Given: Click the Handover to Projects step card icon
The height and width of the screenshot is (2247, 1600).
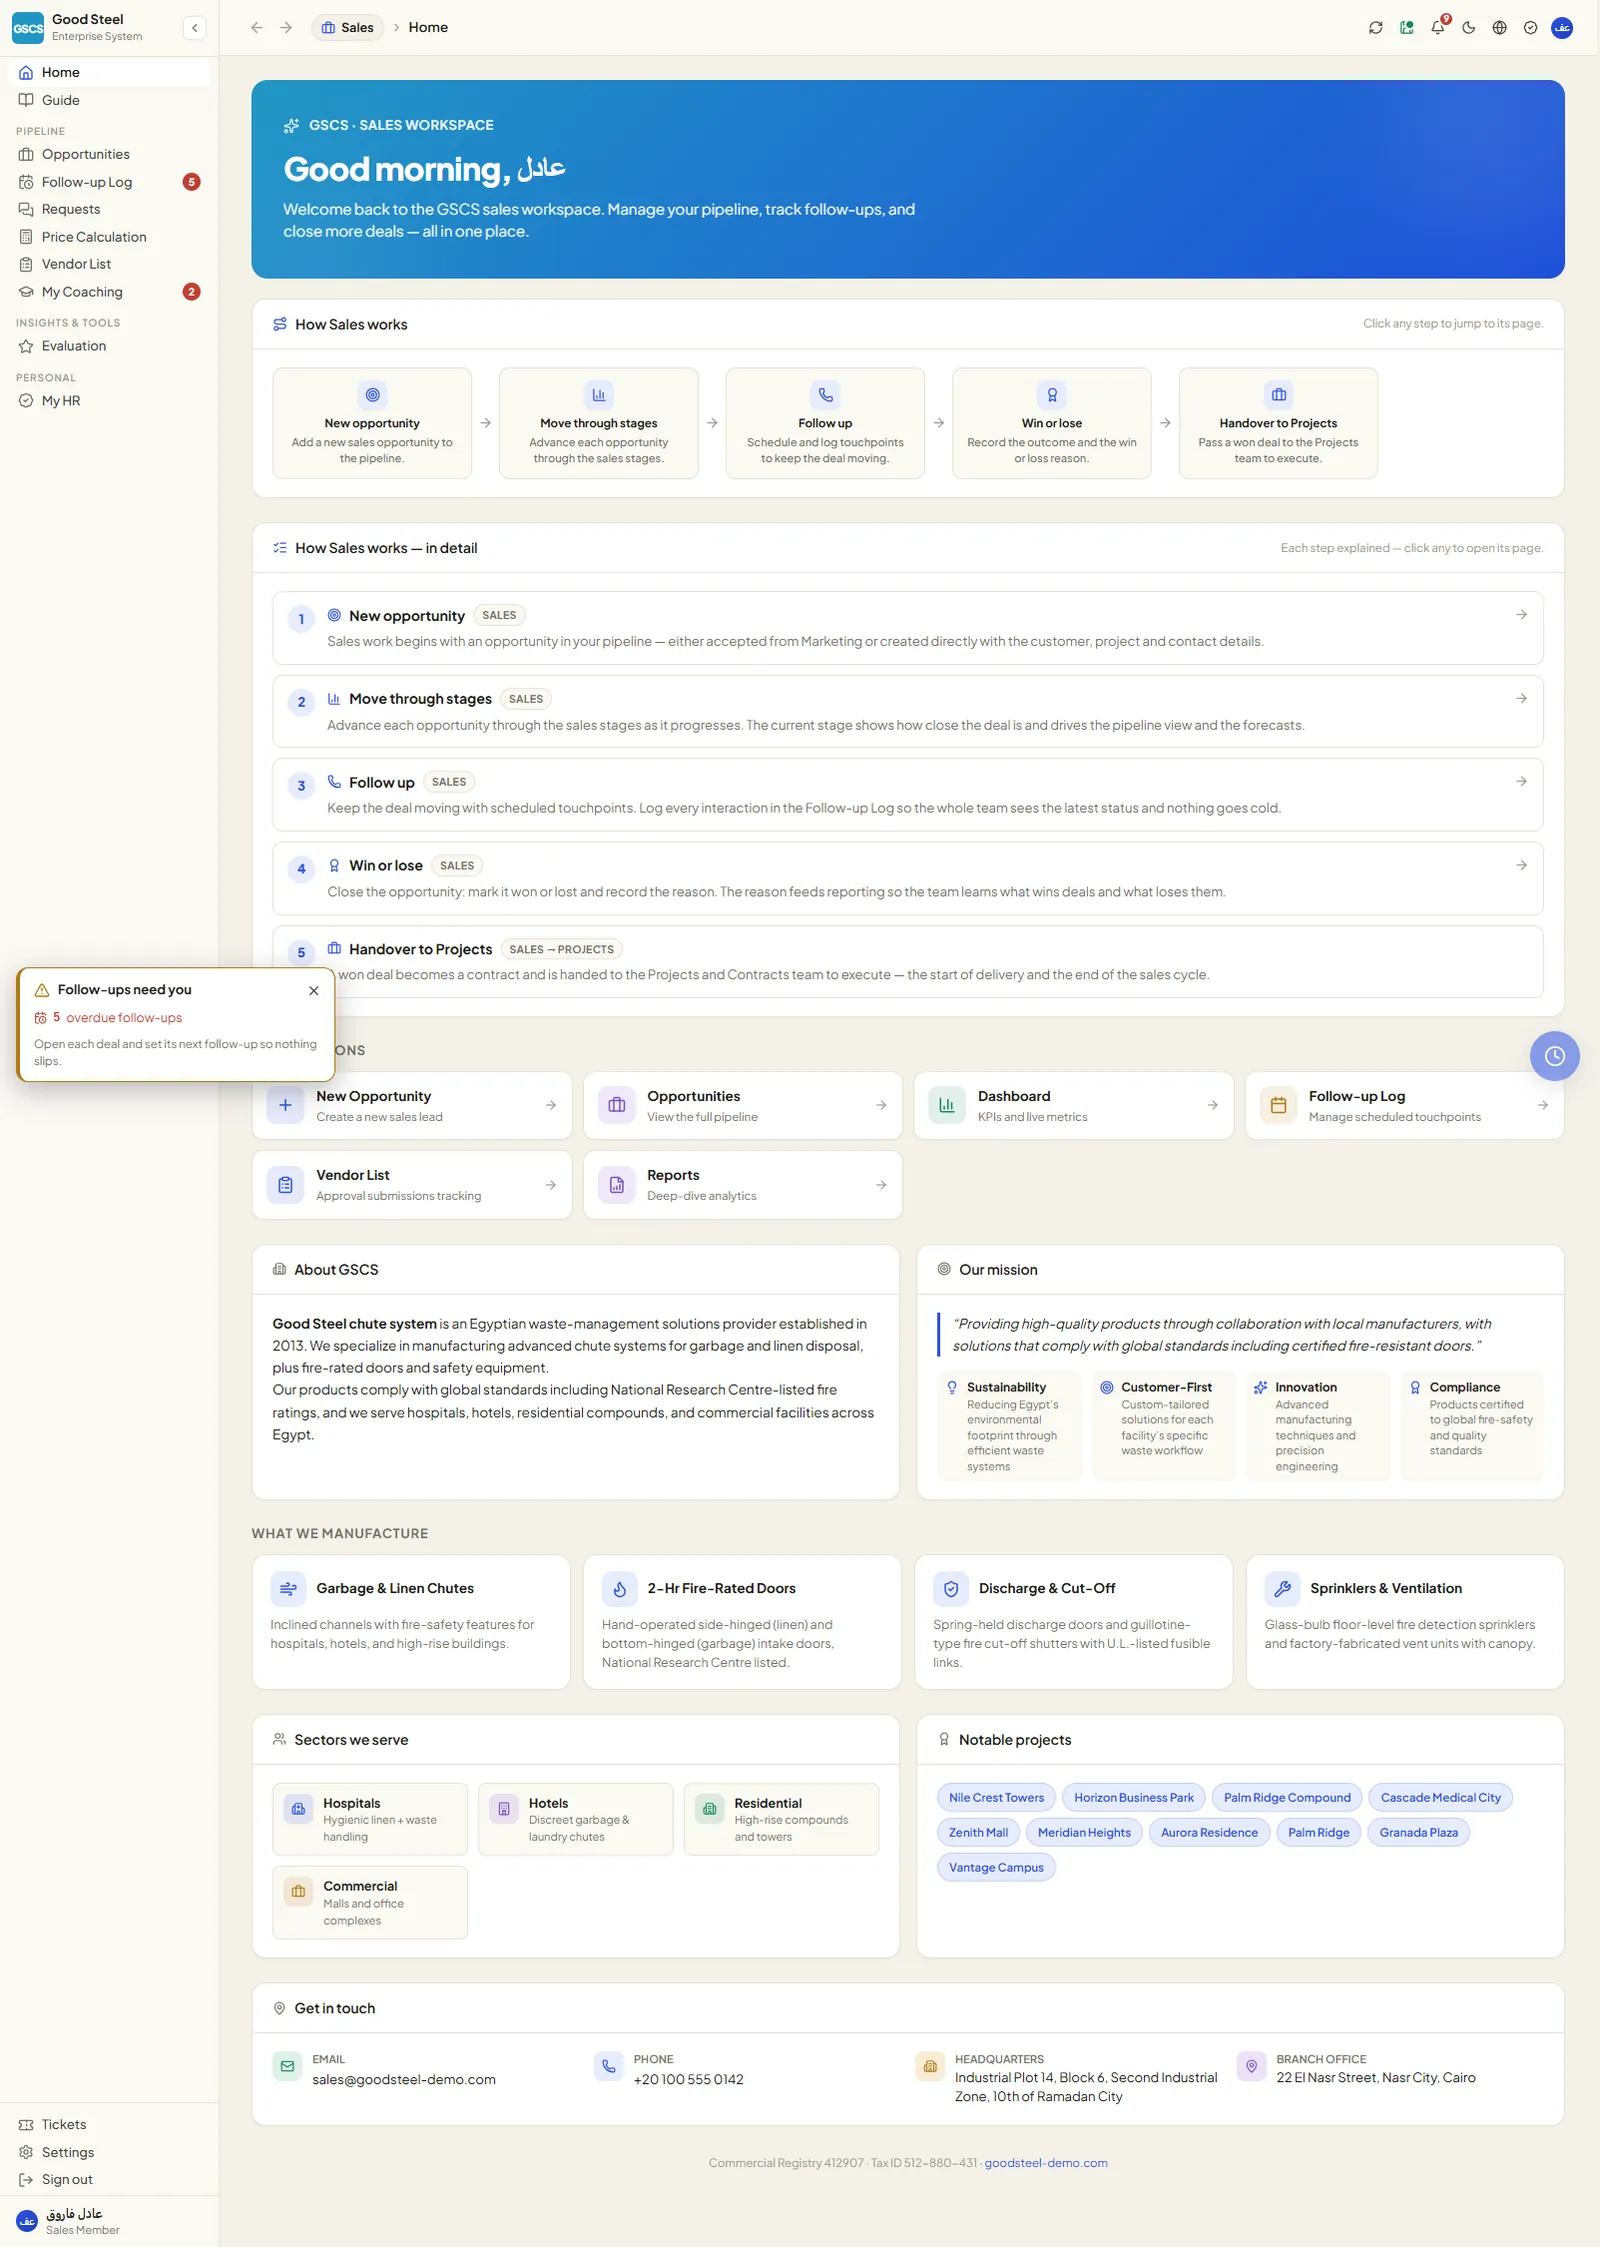Looking at the screenshot, I should [1278, 395].
